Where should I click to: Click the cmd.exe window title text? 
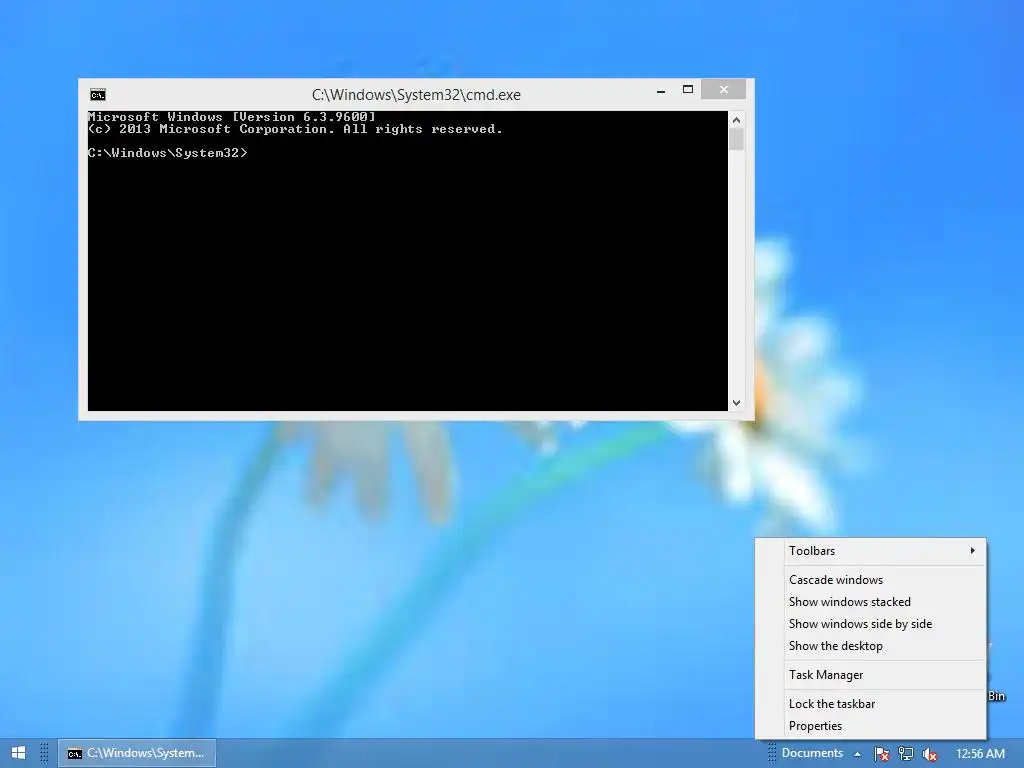[416, 95]
